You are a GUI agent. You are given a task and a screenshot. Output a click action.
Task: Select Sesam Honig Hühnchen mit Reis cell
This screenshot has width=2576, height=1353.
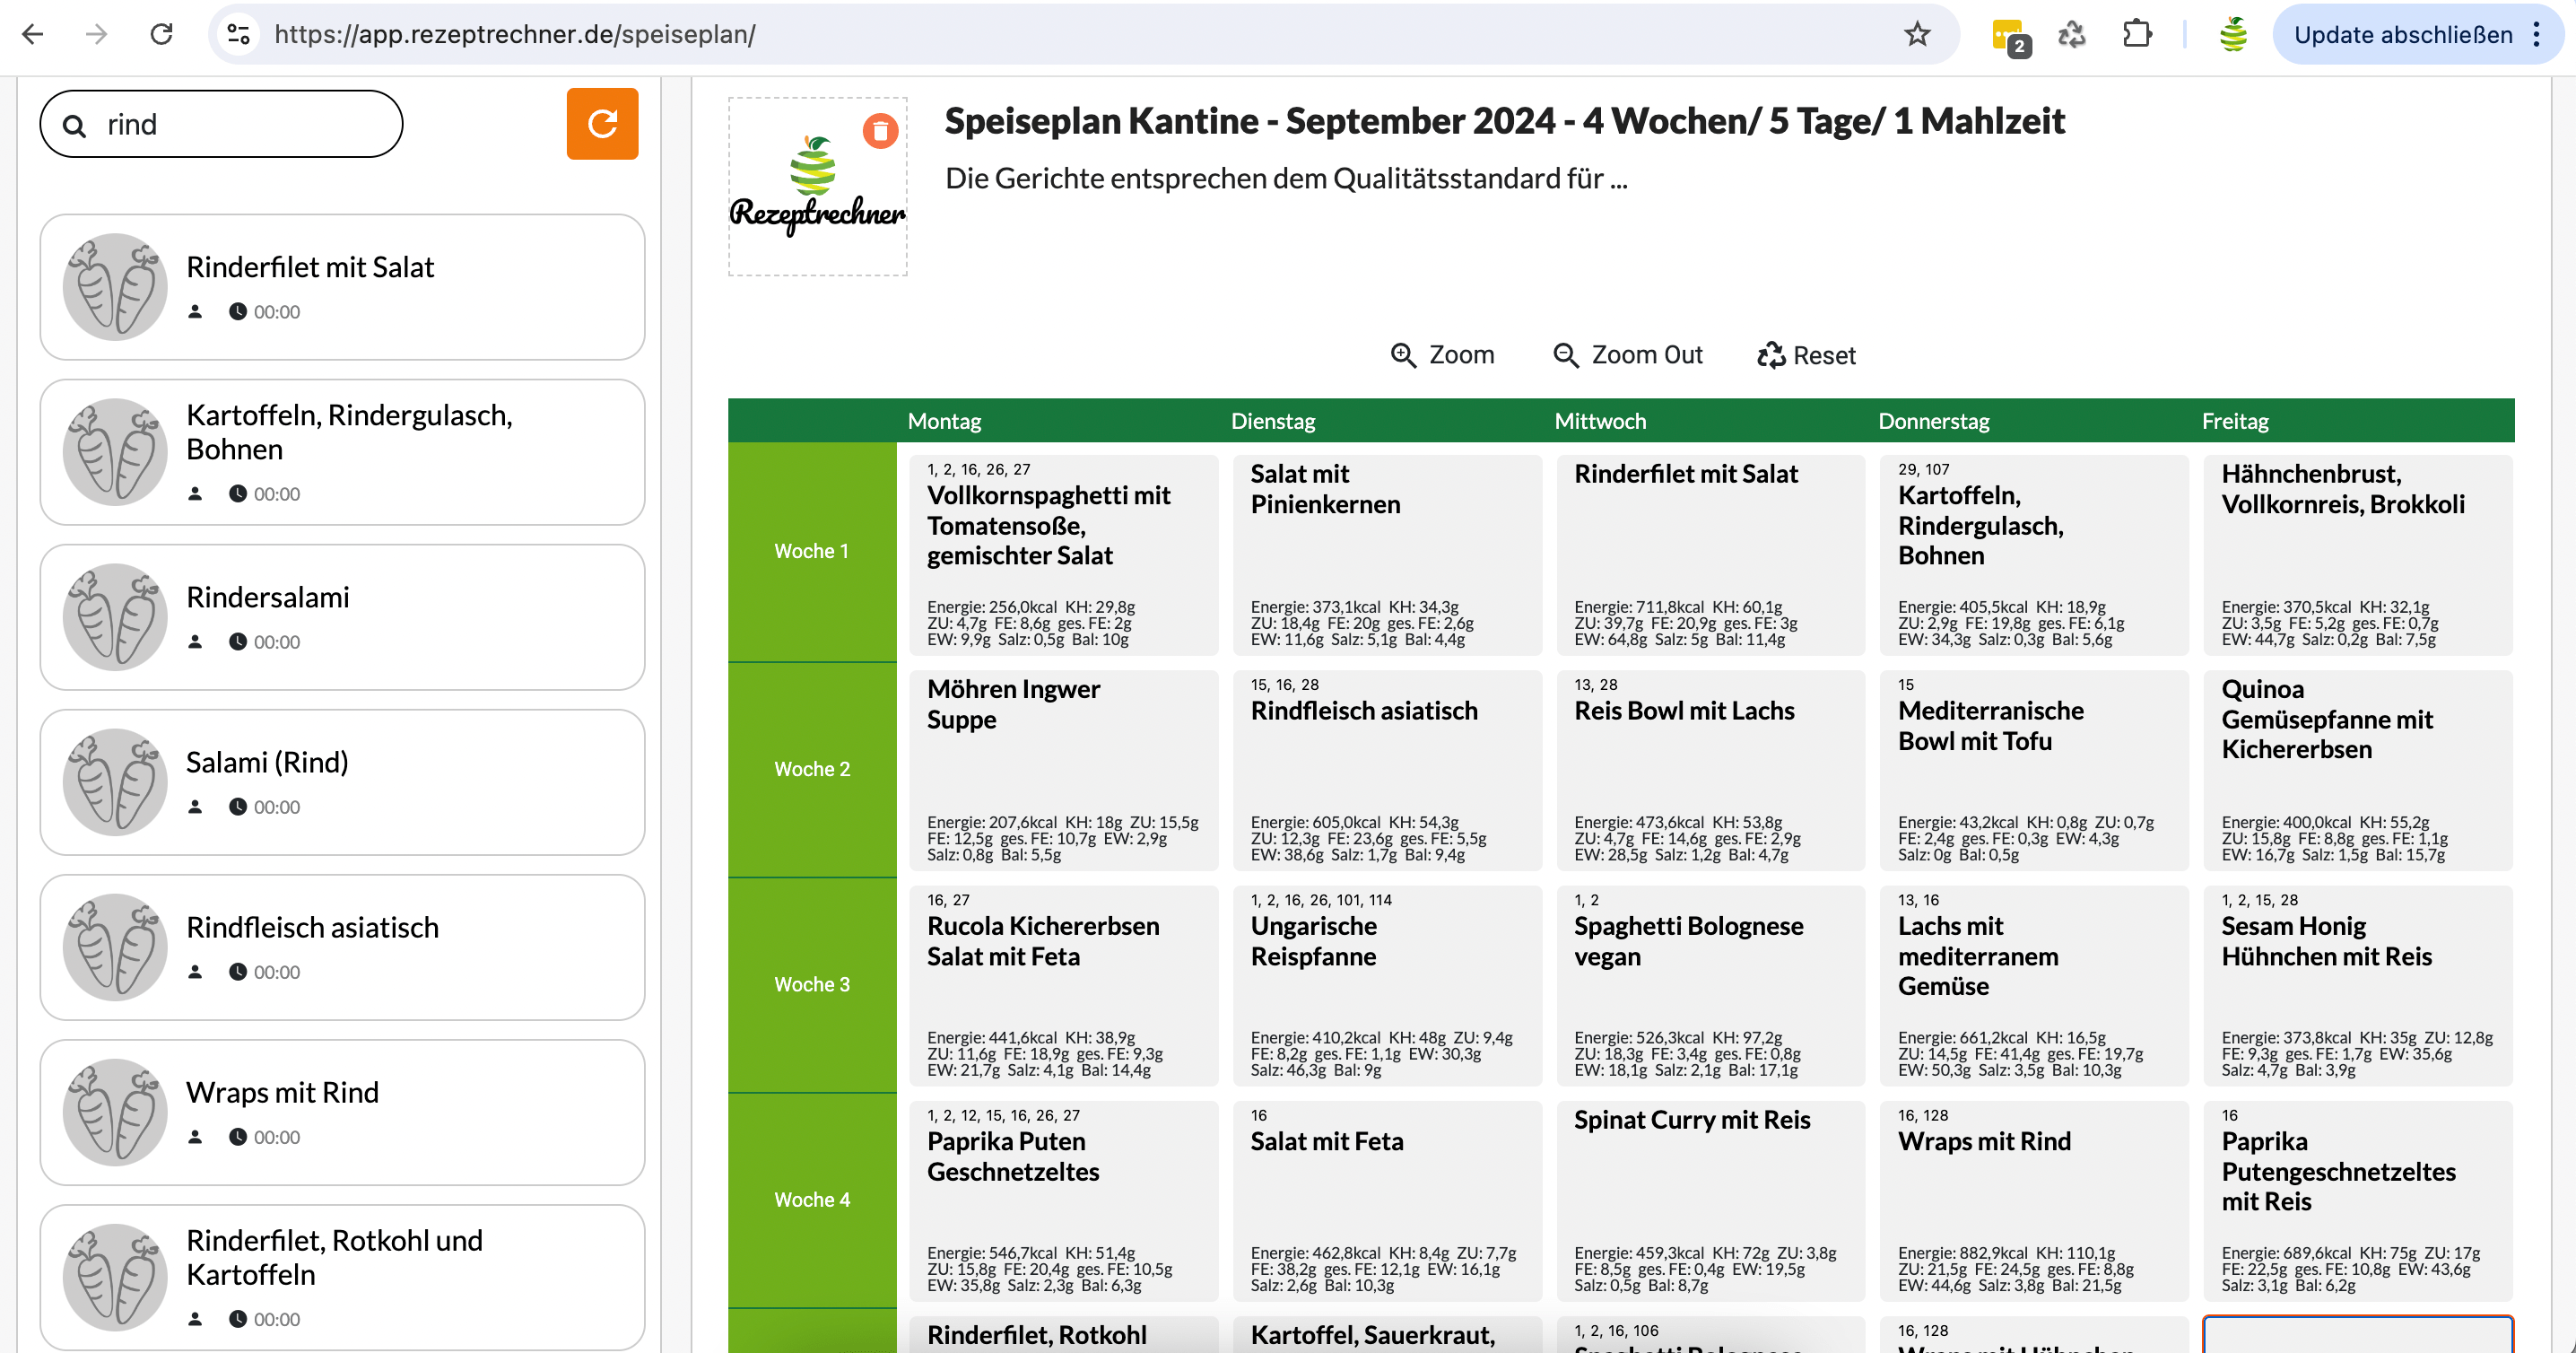pyautogui.click(x=2358, y=985)
